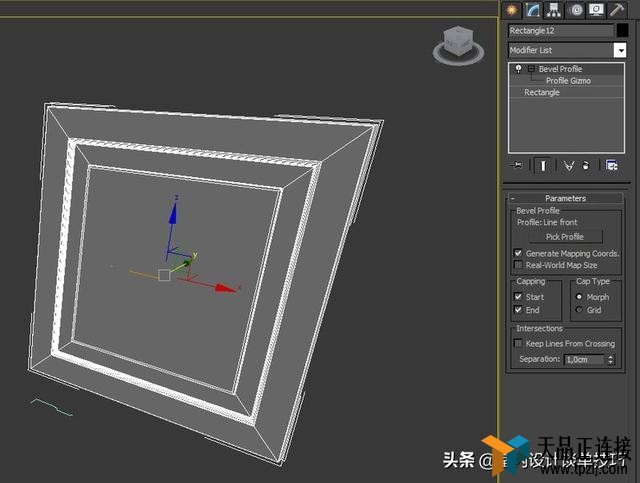640x483 pixels.
Task: Select Bevel Profile in modifier stack
Action: 560,69
